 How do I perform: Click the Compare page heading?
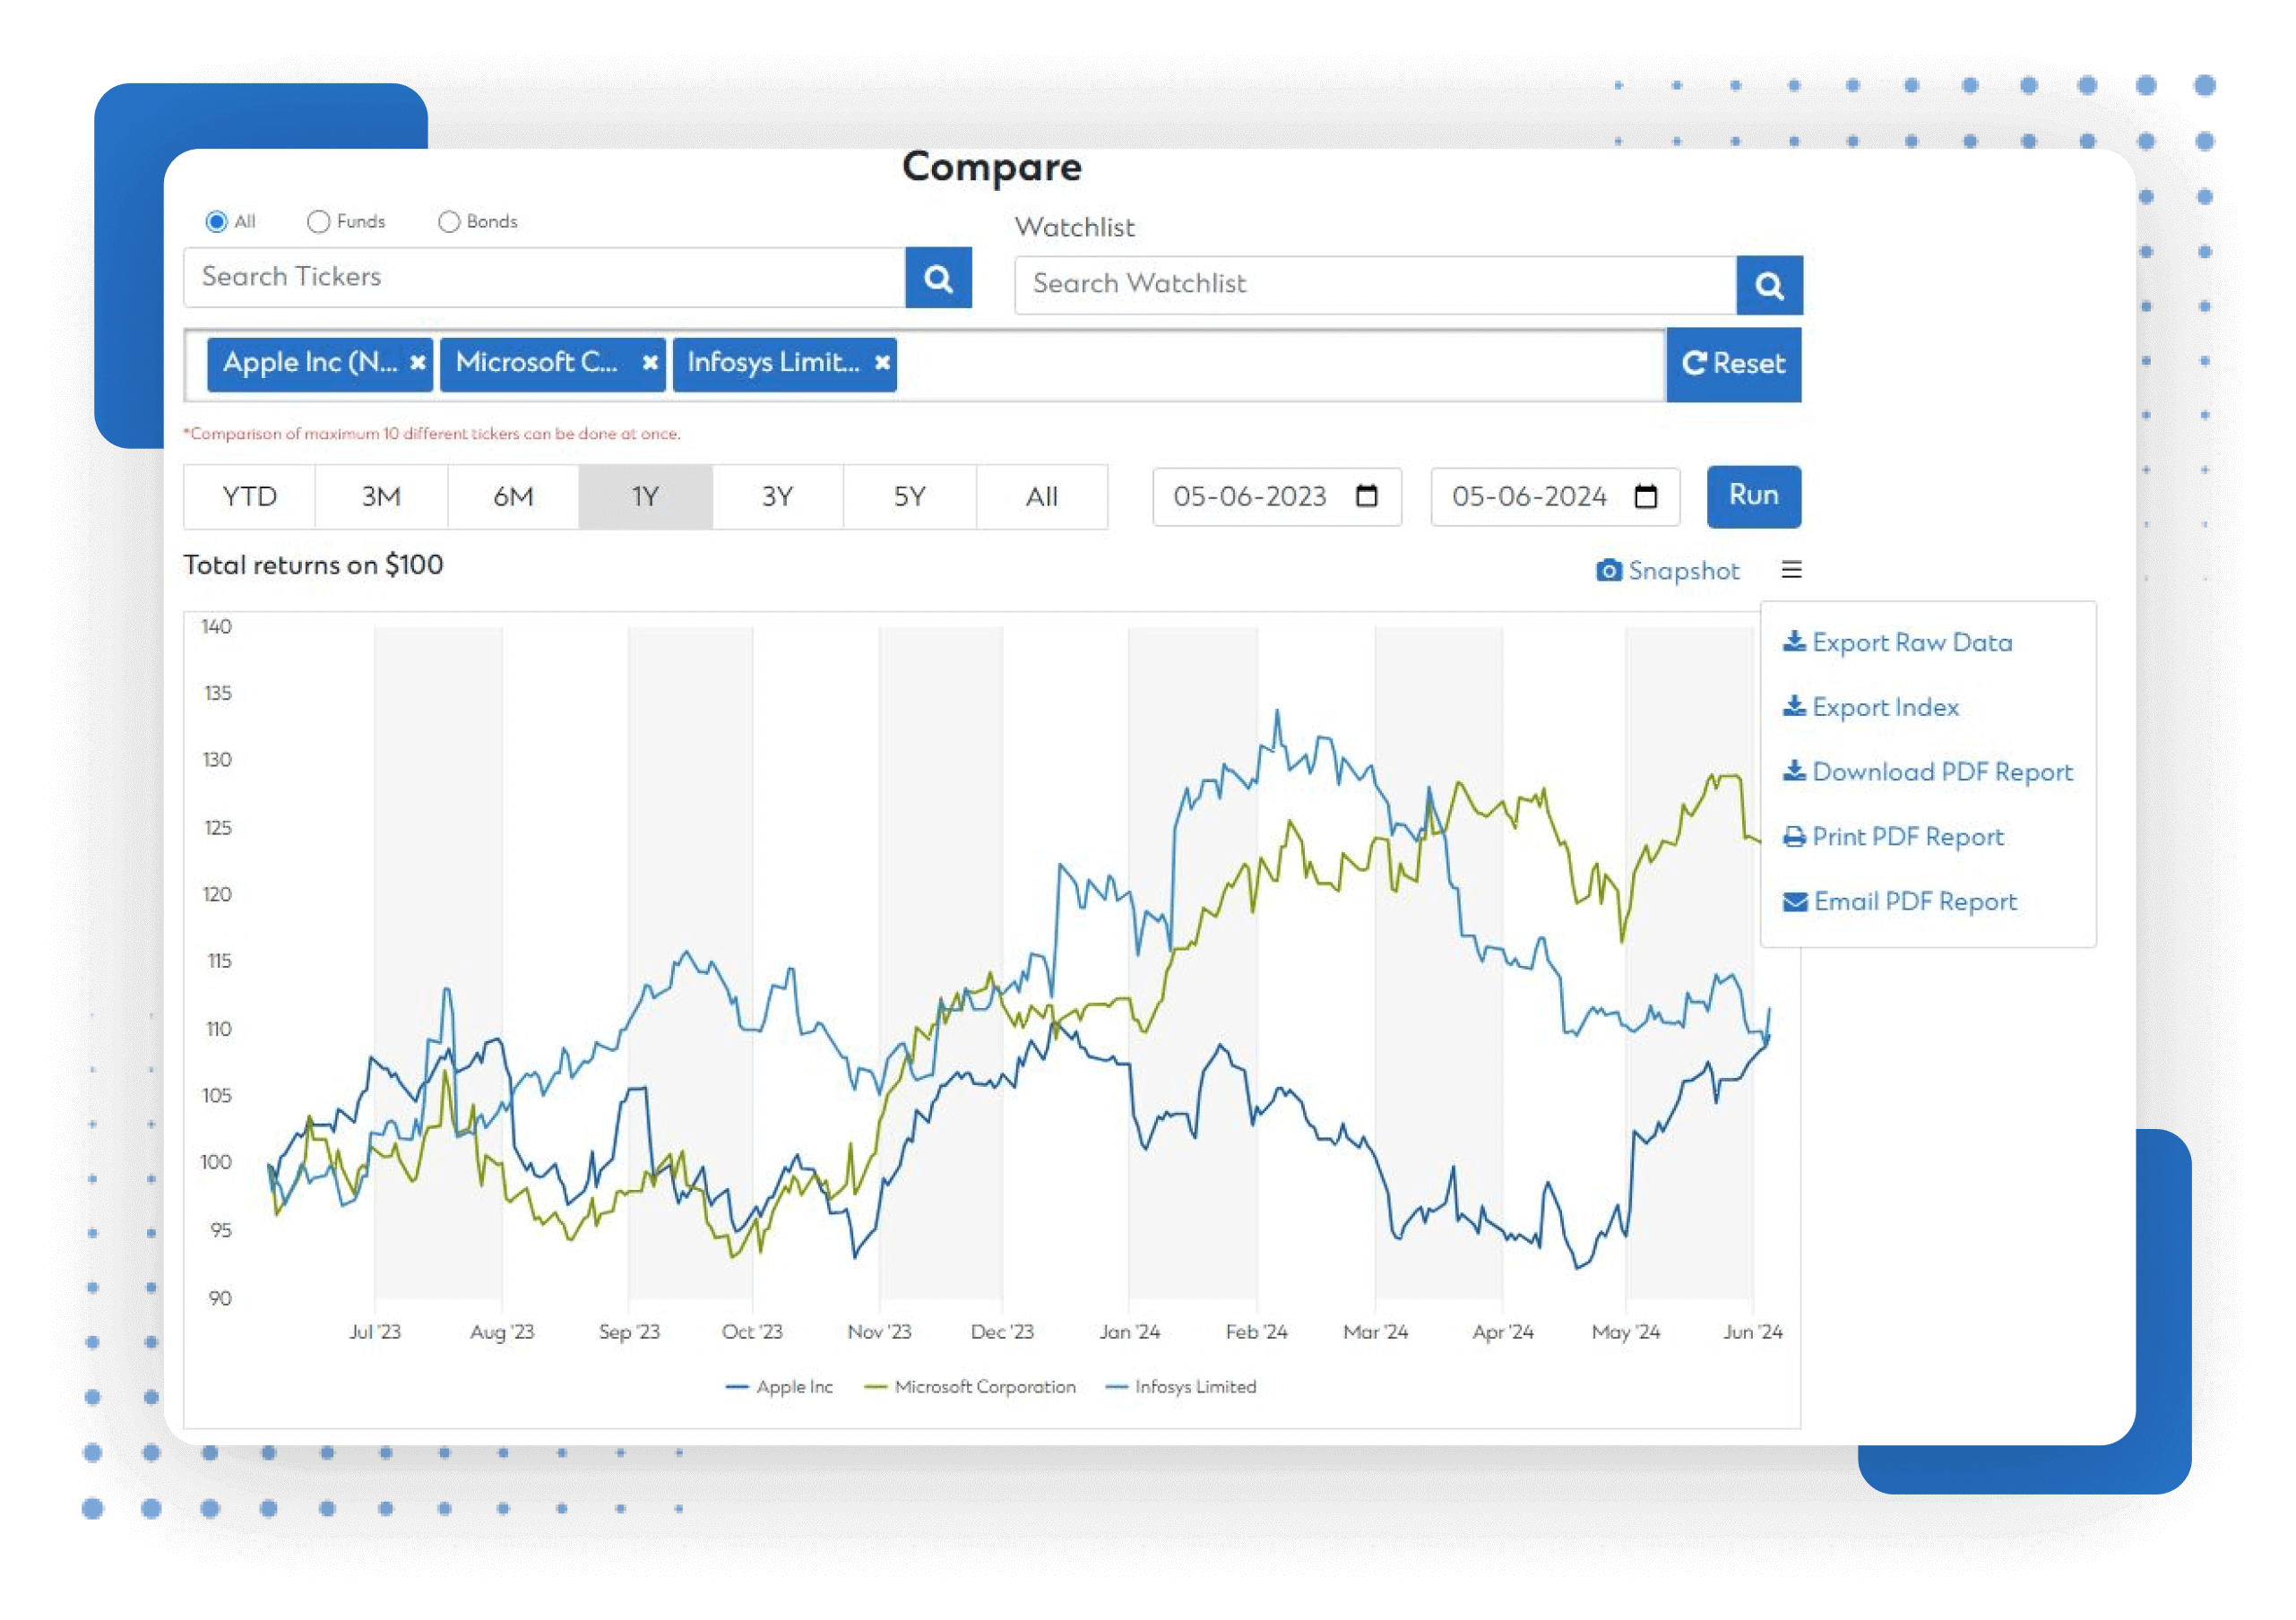(992, 167)
